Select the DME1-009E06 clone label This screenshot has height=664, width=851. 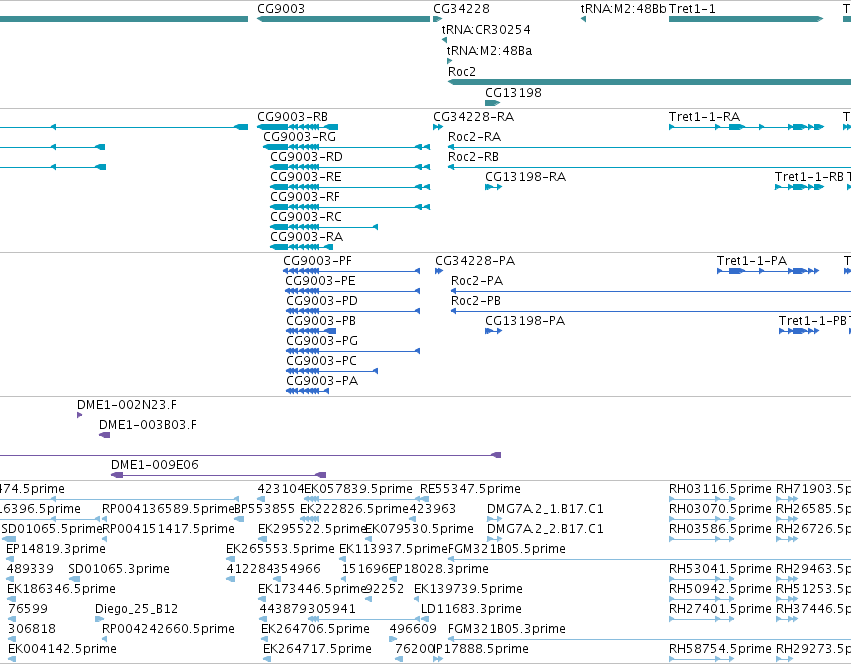[155, 465]
